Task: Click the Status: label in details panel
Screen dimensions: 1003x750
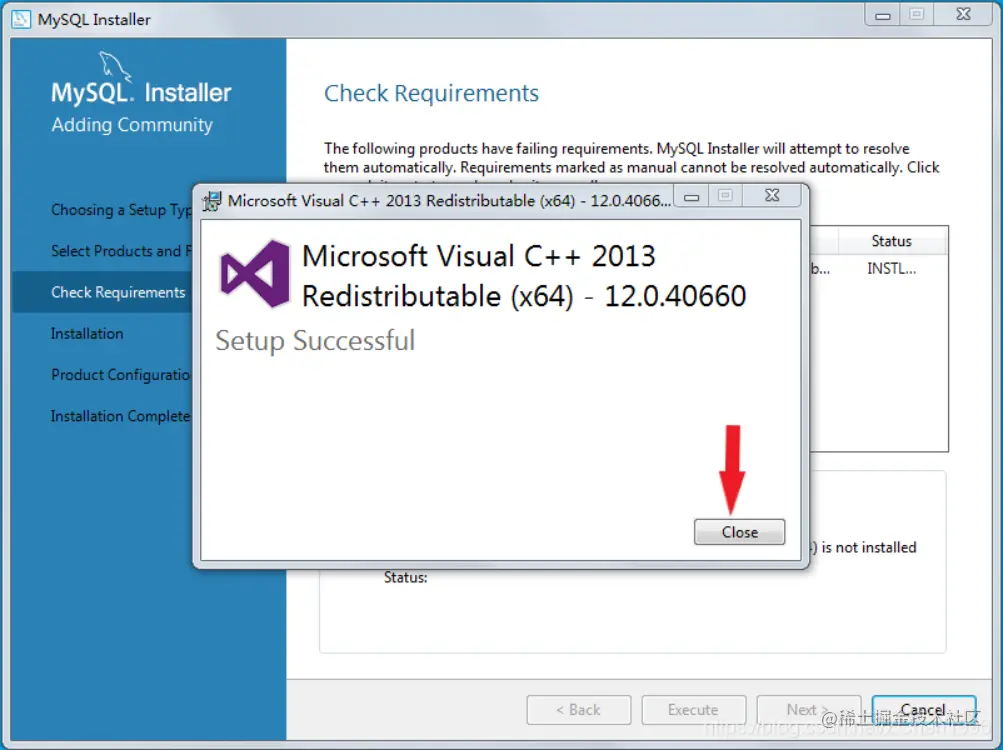Action: pos(406,577)
